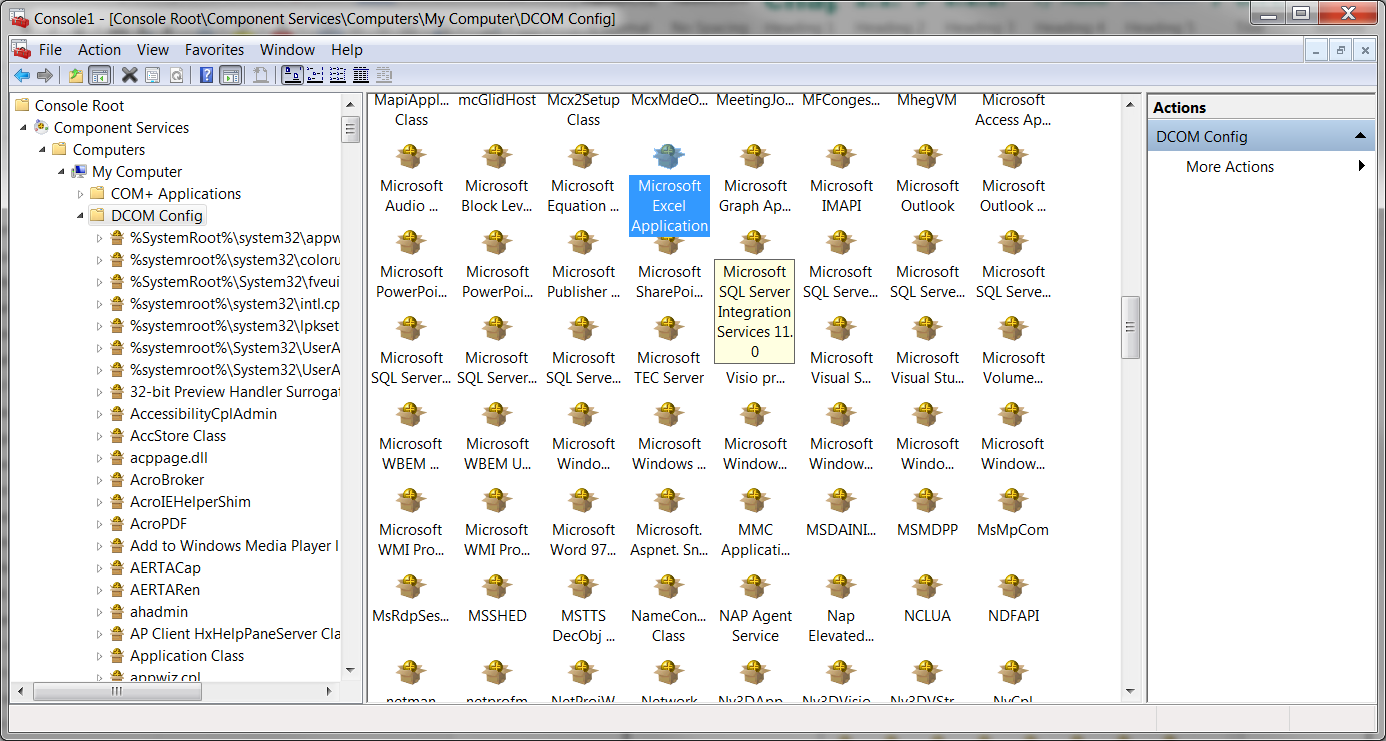
Task: Click the Forward arrow toolbar icon
Action: pyautogui.click(x=44, y=75)
